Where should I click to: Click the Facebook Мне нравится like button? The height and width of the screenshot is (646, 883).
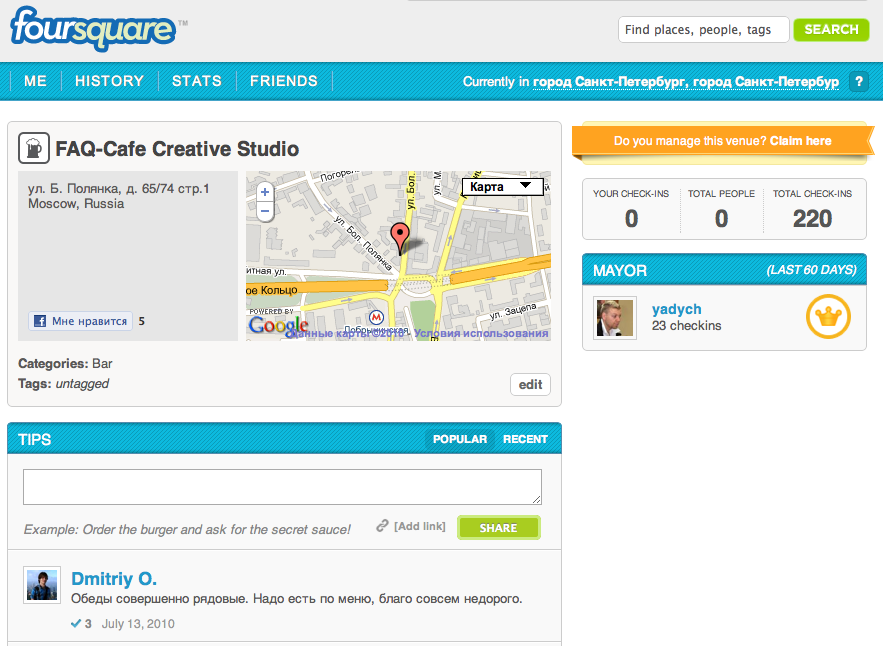pos(81,321)
